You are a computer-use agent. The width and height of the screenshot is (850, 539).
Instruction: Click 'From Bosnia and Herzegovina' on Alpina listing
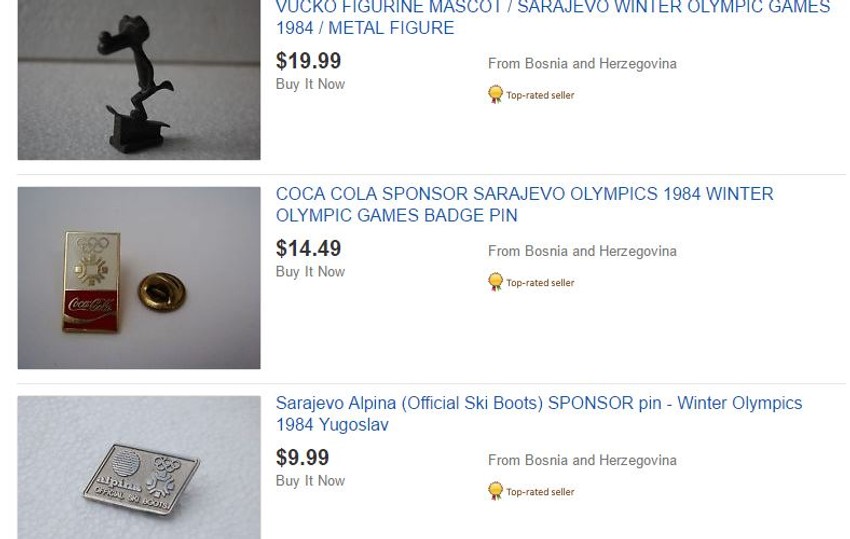click(x=582, y=460)
